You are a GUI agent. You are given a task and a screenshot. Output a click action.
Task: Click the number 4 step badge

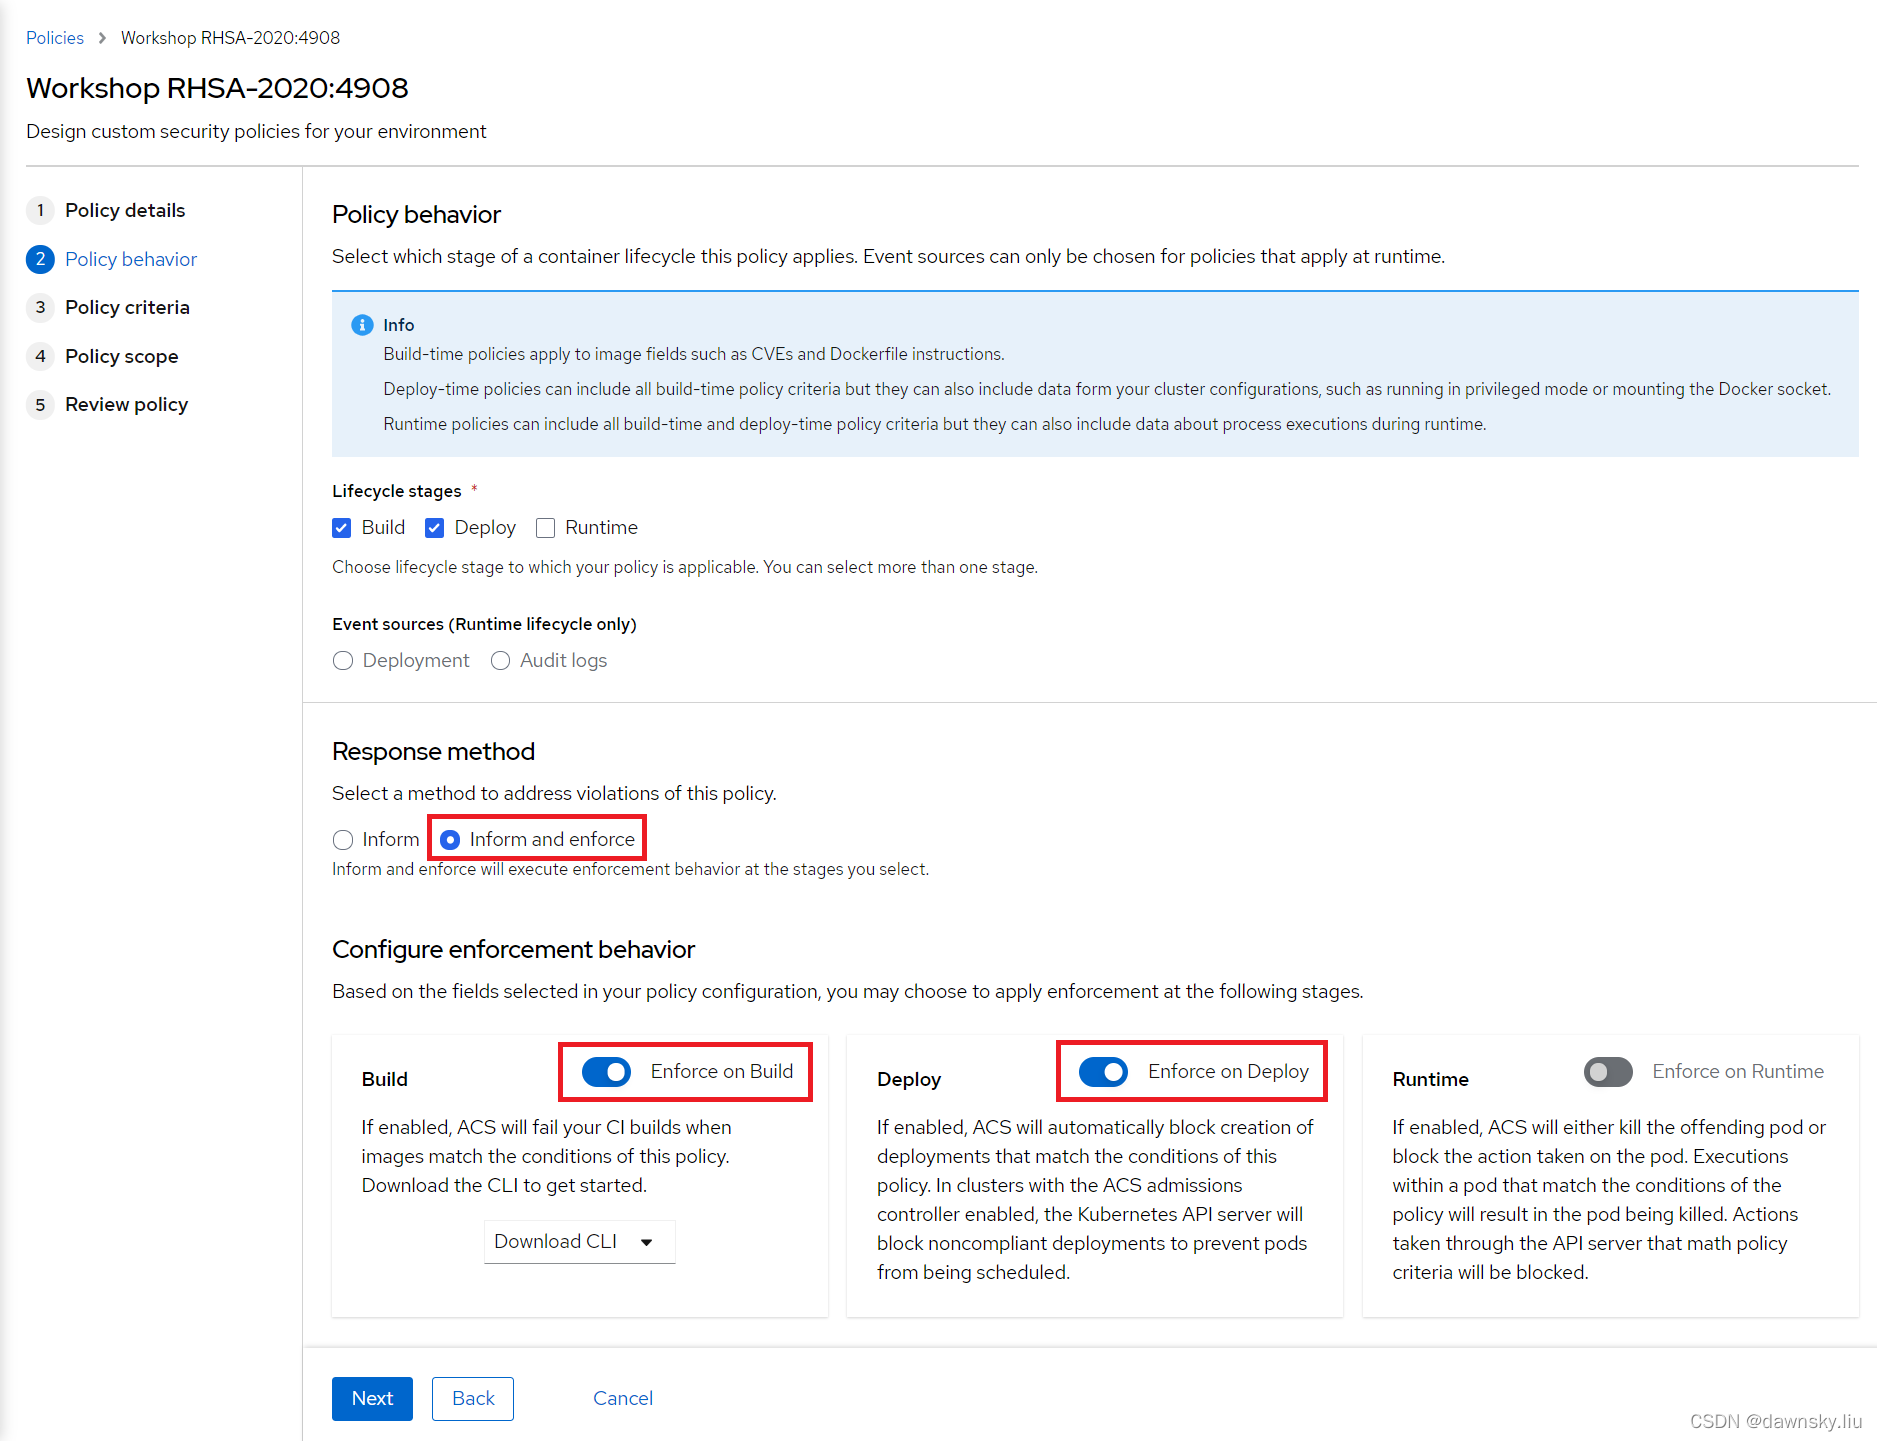coord(40,356)
